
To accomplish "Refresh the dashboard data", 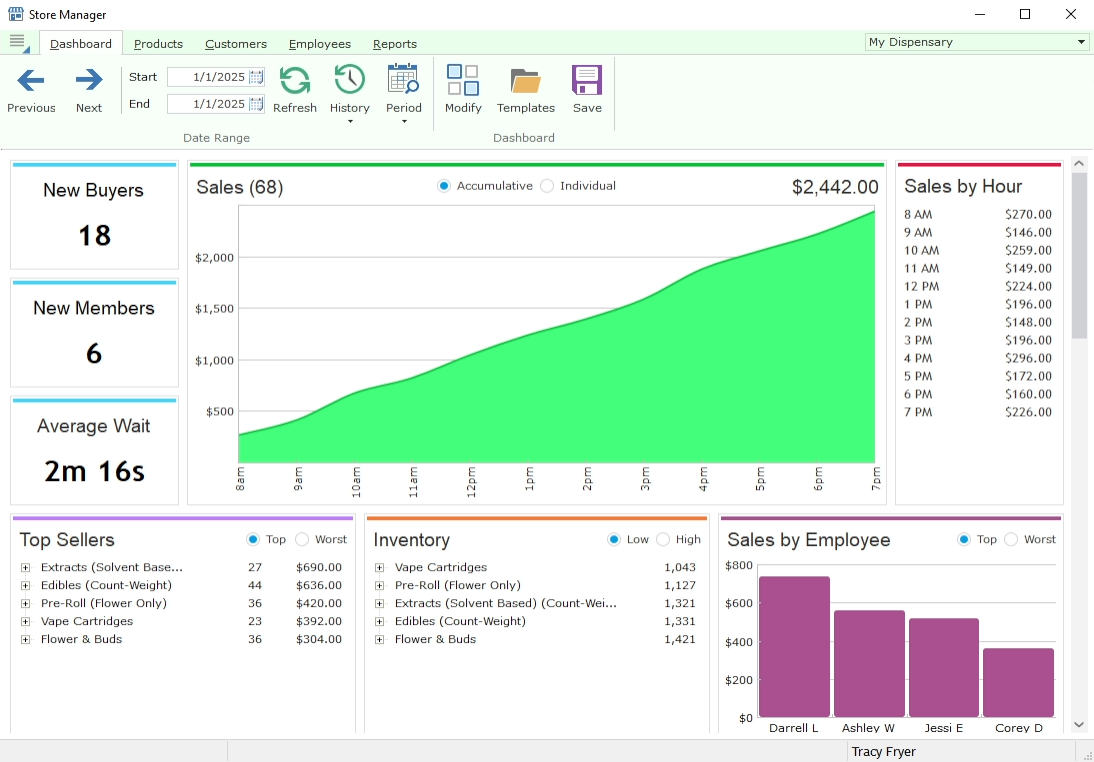I will pos(294,80).
